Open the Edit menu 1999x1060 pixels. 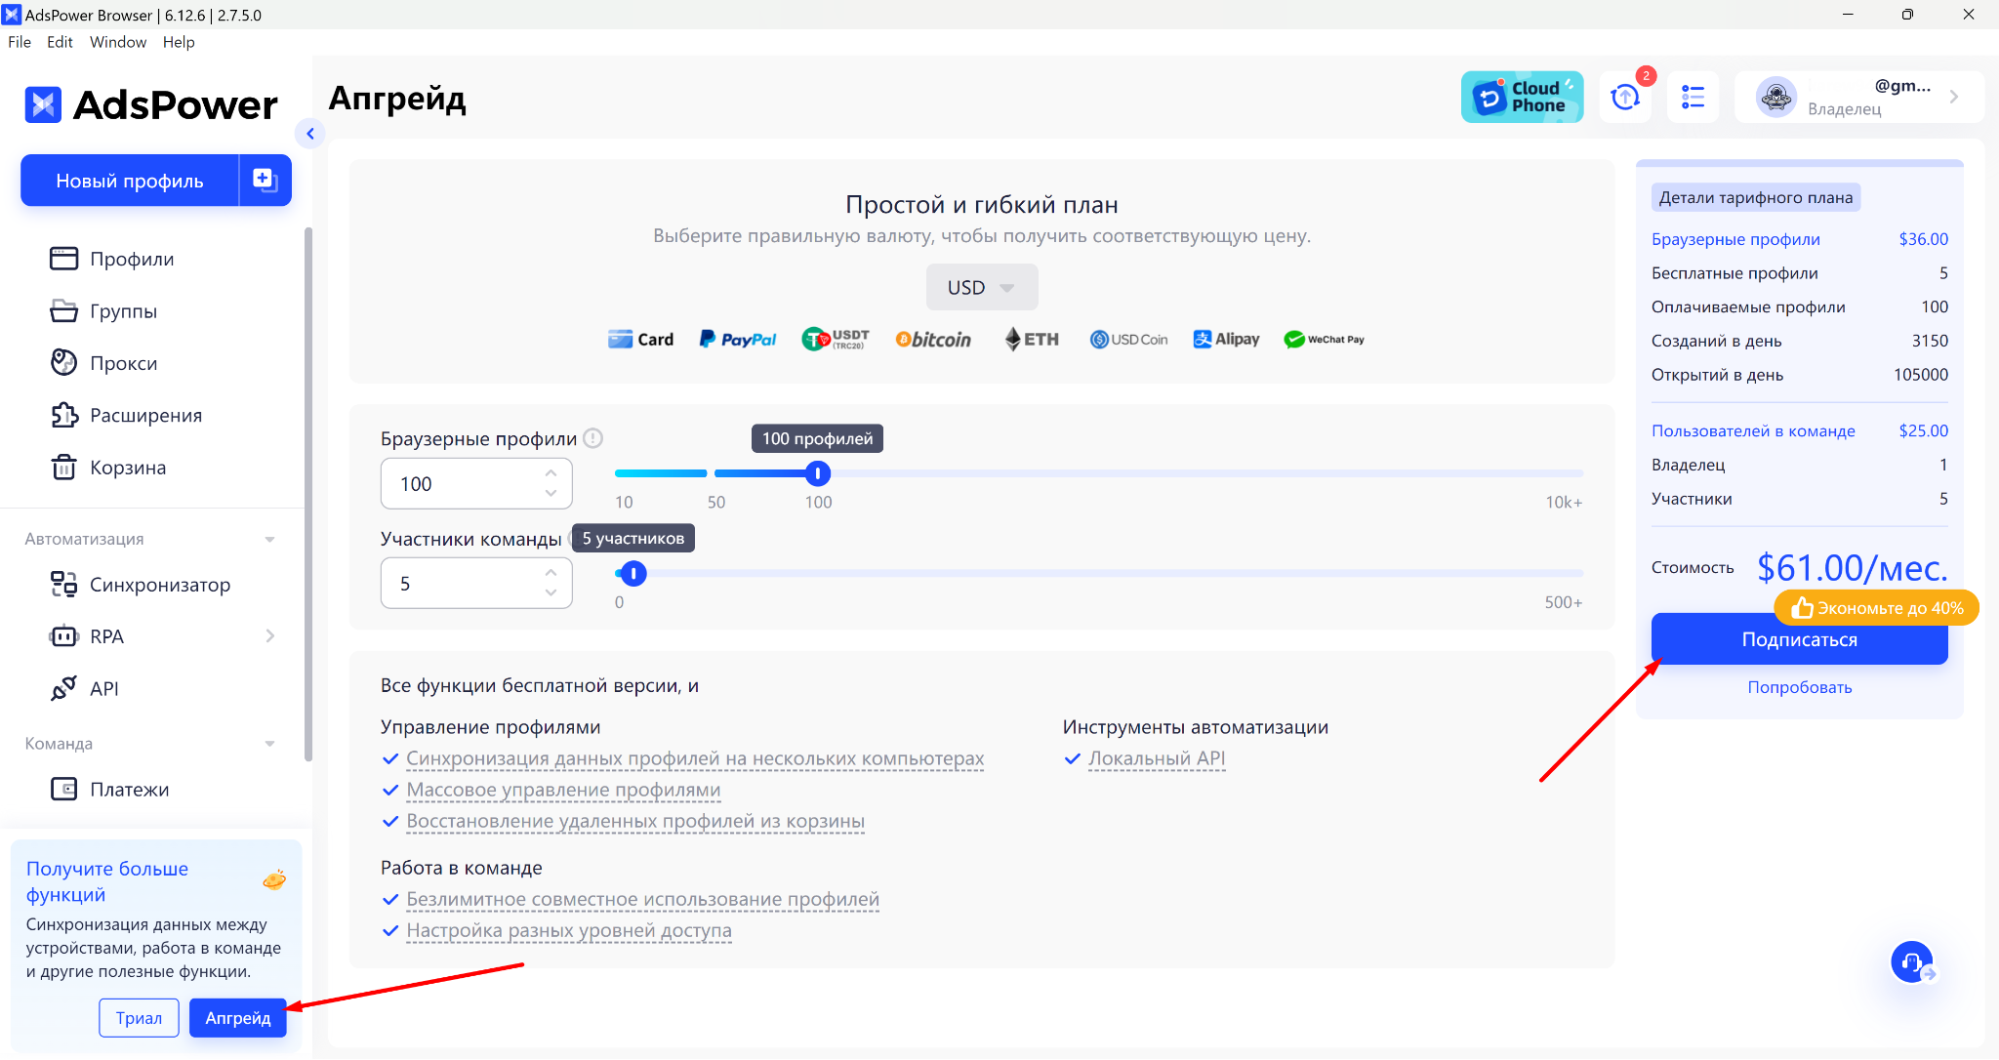point(60,42)
